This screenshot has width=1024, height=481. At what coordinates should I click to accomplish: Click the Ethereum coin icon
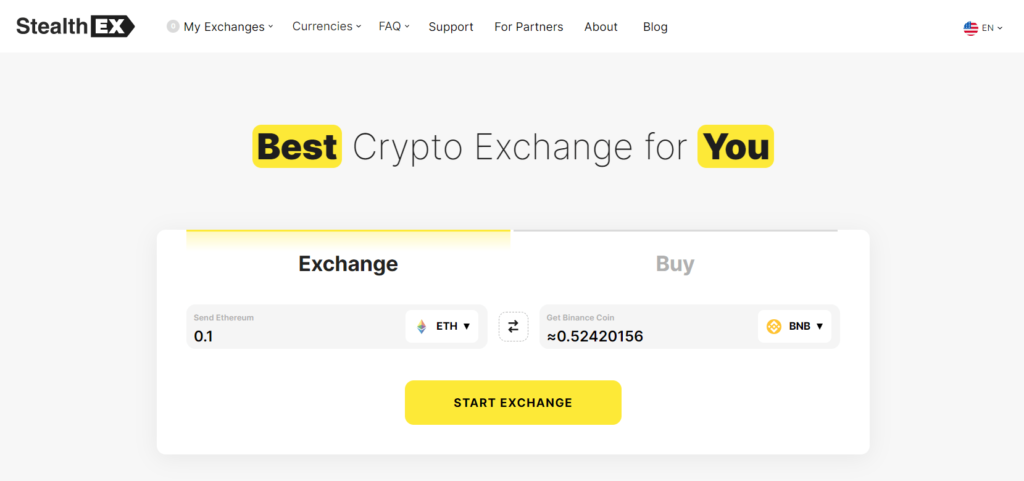click(421, 326)
